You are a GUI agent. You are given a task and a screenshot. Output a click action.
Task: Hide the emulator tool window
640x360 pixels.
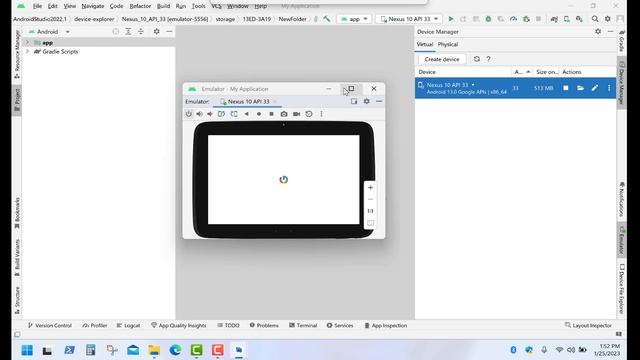click(x=379, y=101)
